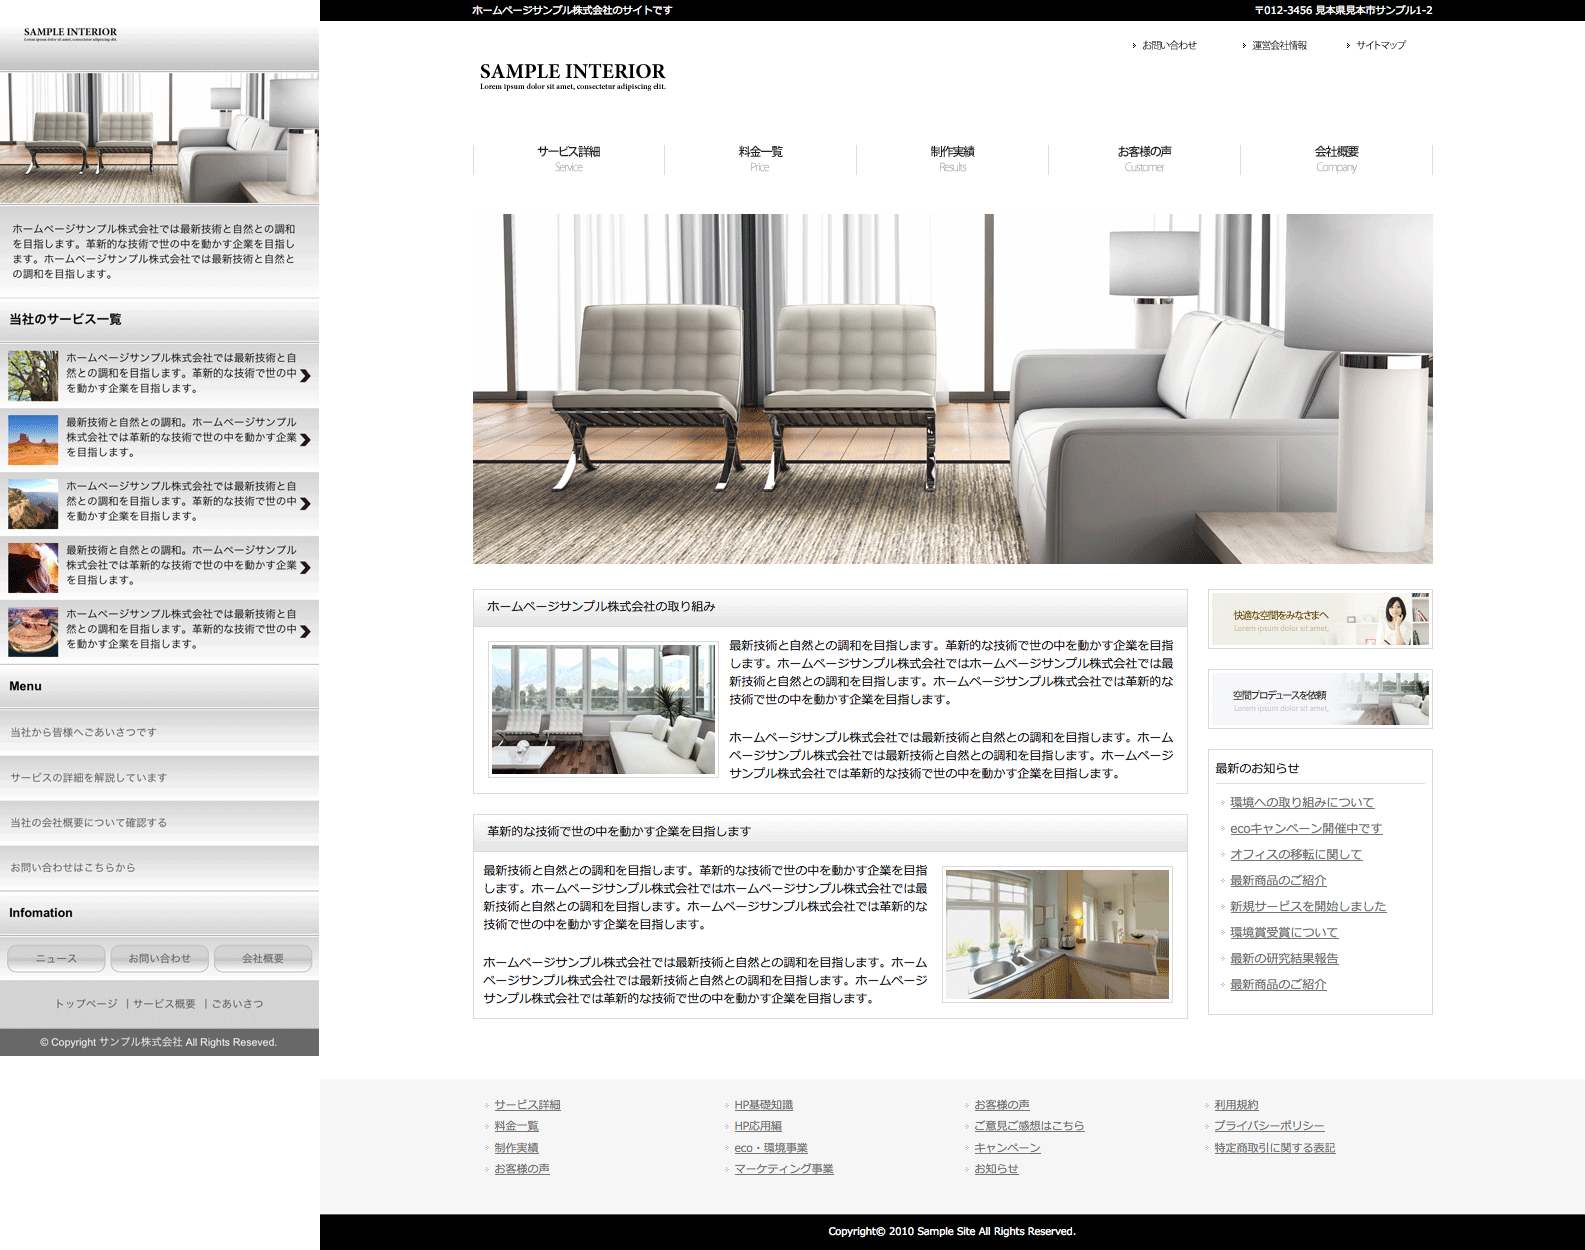The width and height of the screenshot is (1585, 1250).
Task: Open プライバシーポリシー link in the footer
Action: click(x=1268, y=1126)
